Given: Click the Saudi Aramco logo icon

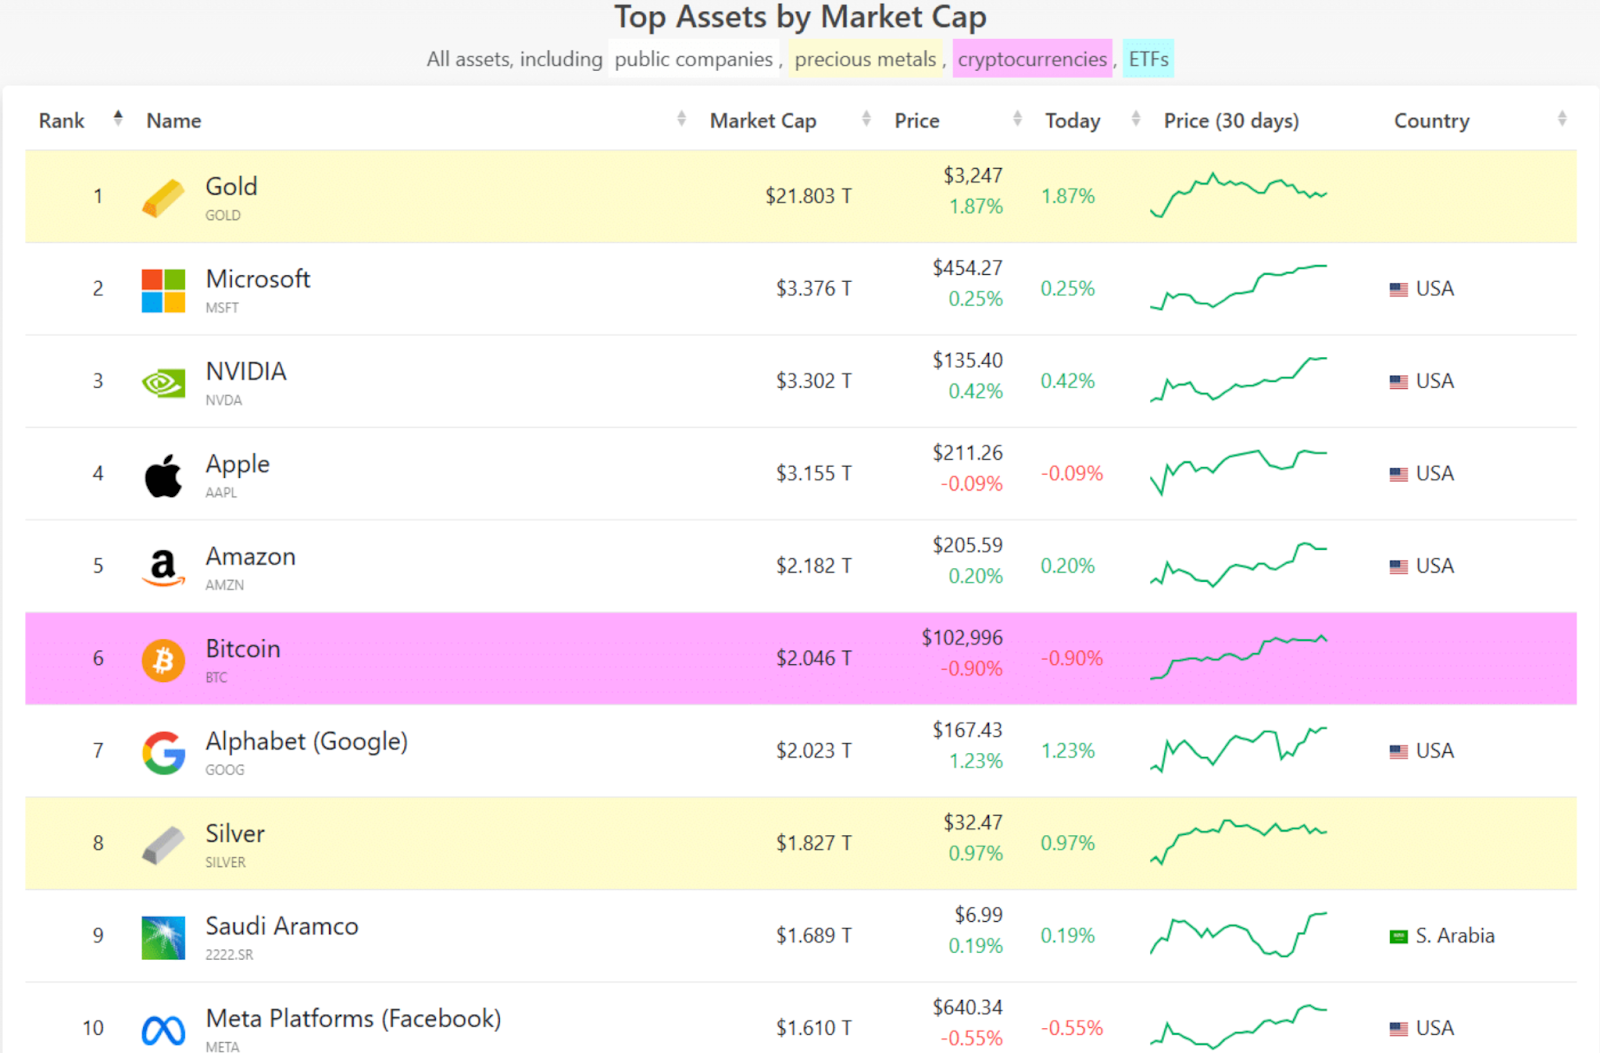Looking at the screenshot, I should click(x=163, y=938).
